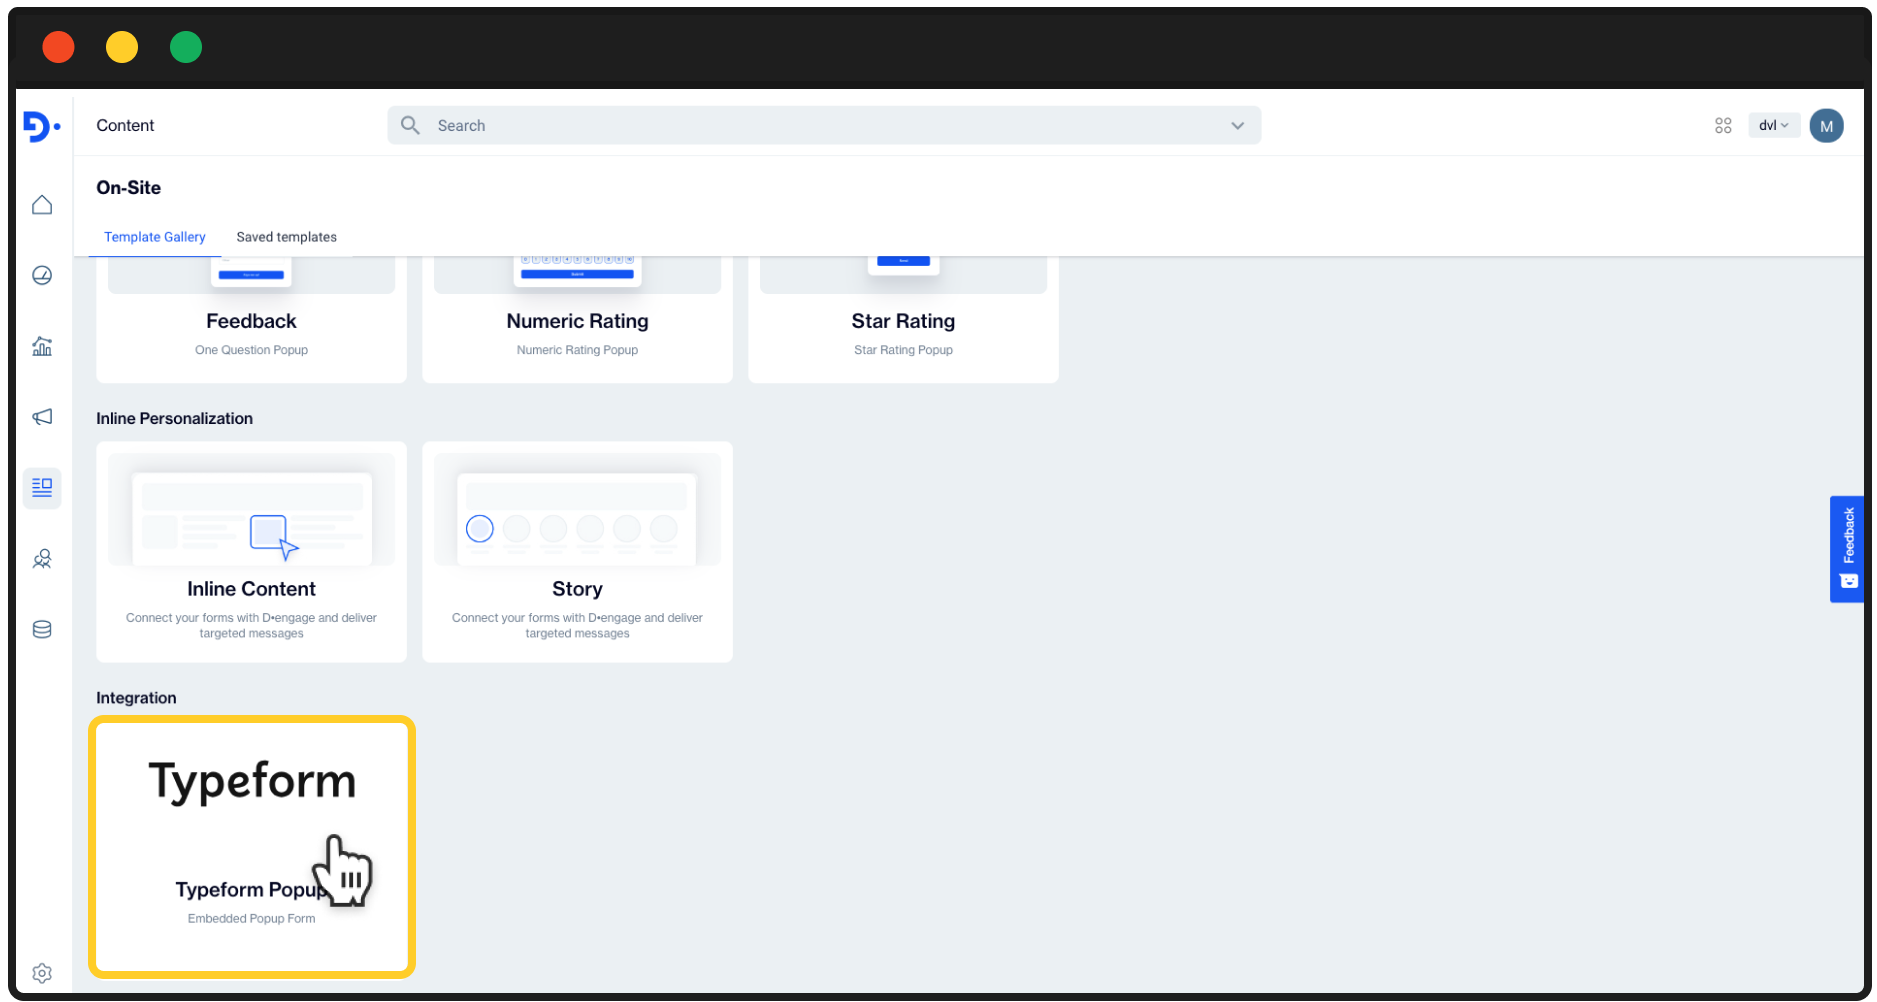Click the yellow window minimize dot
The width and height of the screenshot is (1877, 1002).
(x=122, y=47)
